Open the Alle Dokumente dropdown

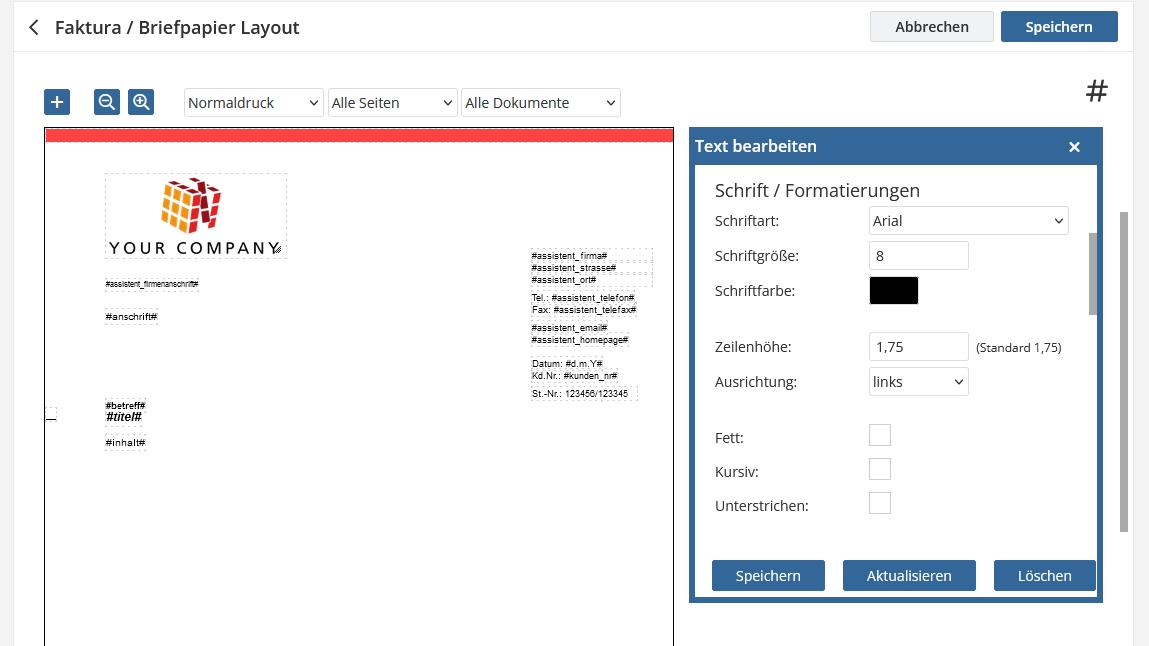[541, 103]
